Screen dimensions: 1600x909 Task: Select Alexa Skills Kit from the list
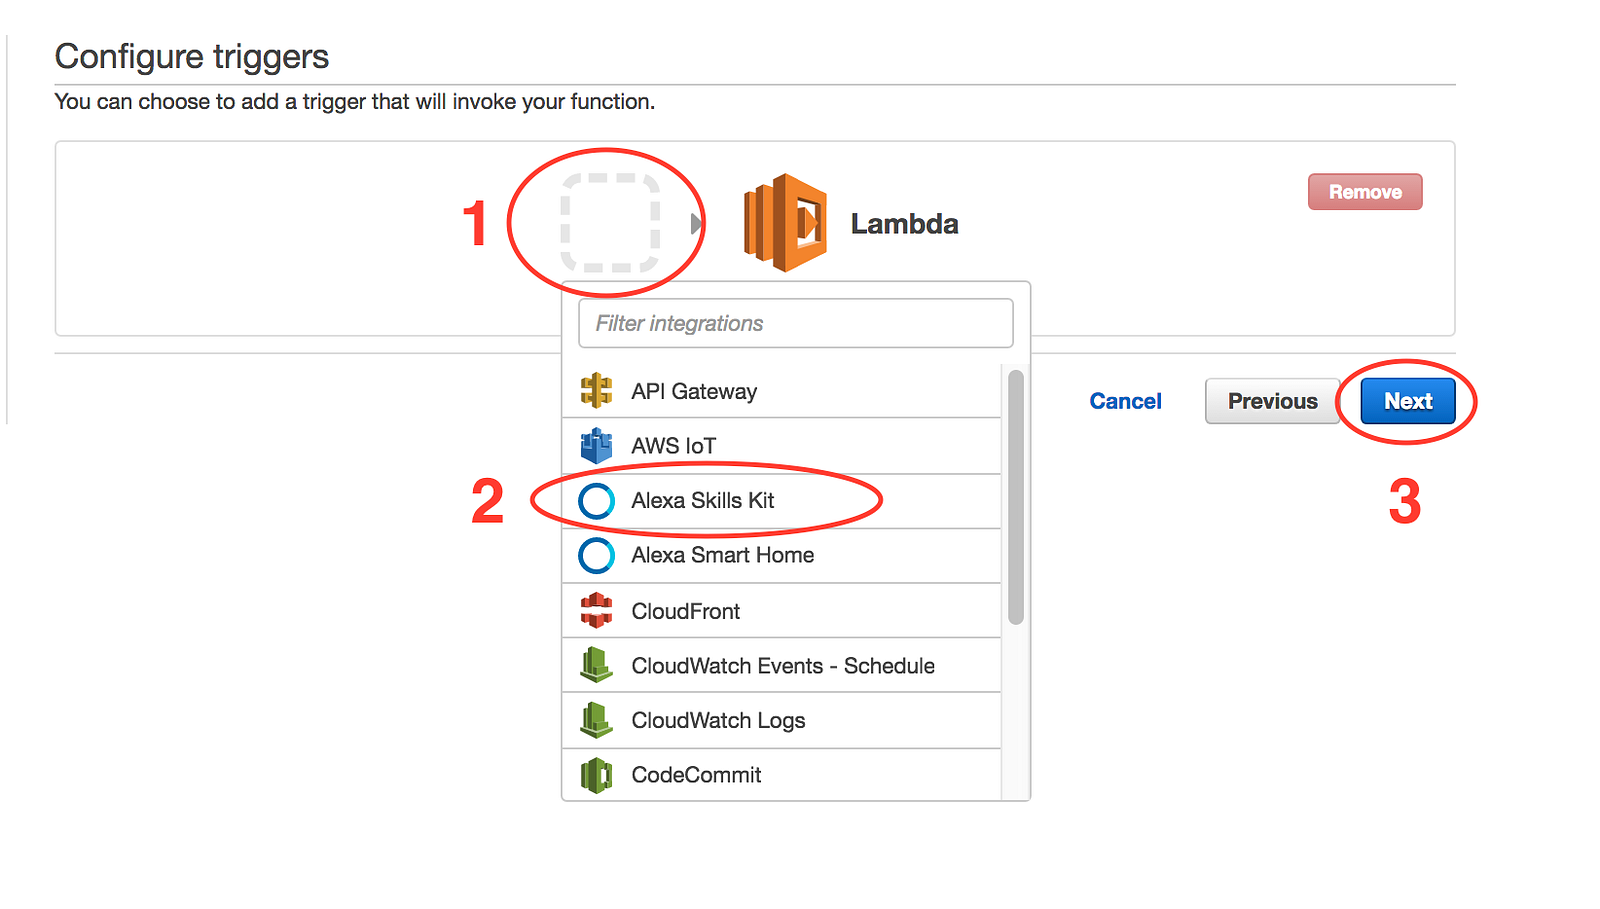pos(703,501)
